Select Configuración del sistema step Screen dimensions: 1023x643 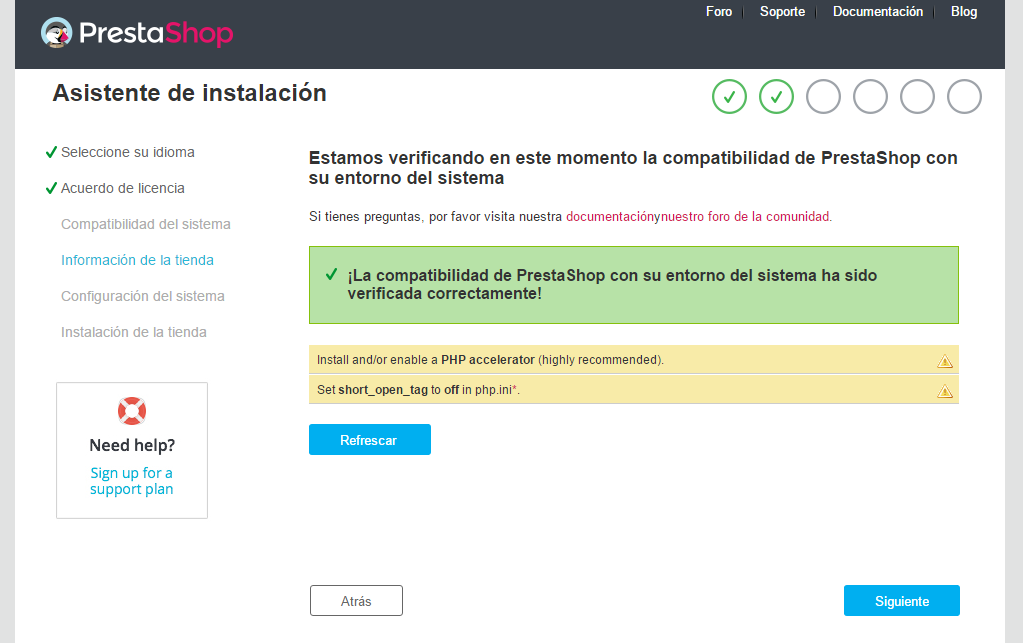pyautogui.click(x=142, y=296)
